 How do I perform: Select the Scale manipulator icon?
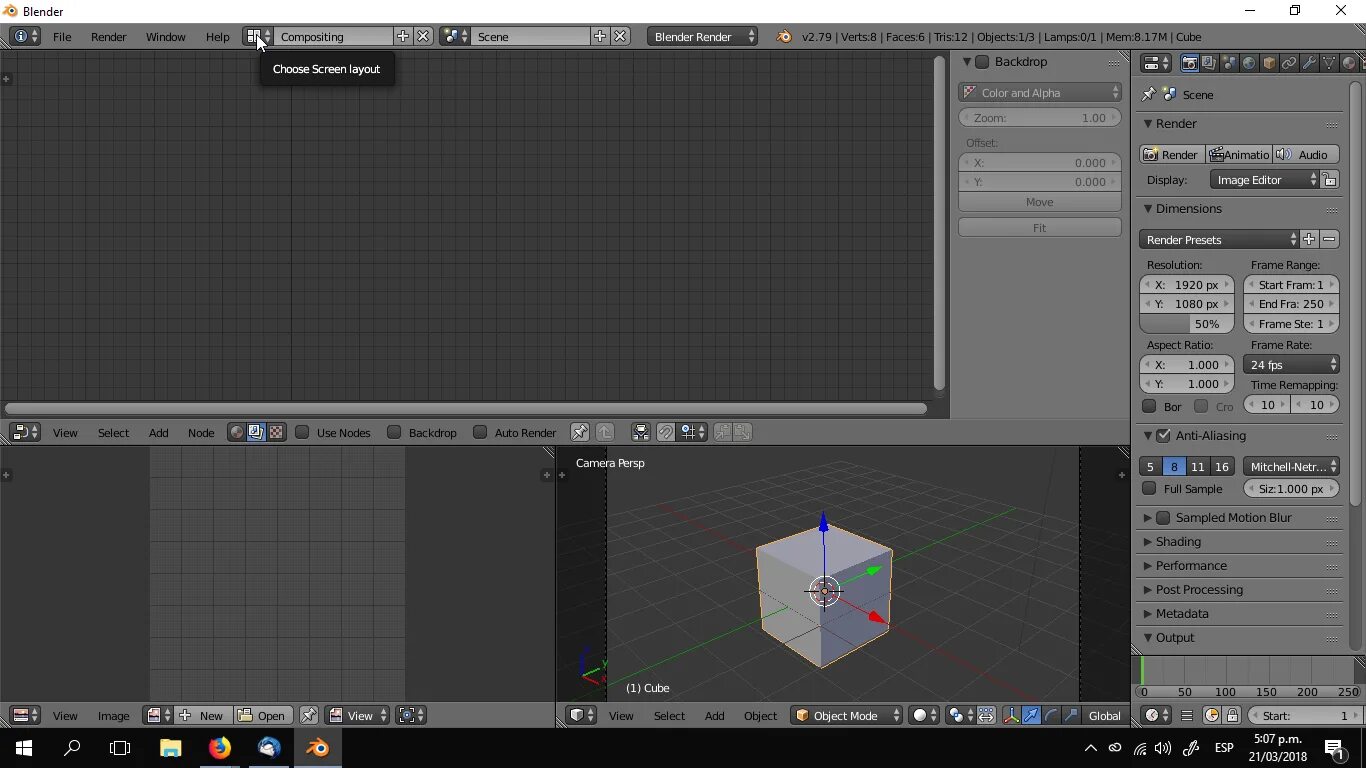tap(1071, 715)
